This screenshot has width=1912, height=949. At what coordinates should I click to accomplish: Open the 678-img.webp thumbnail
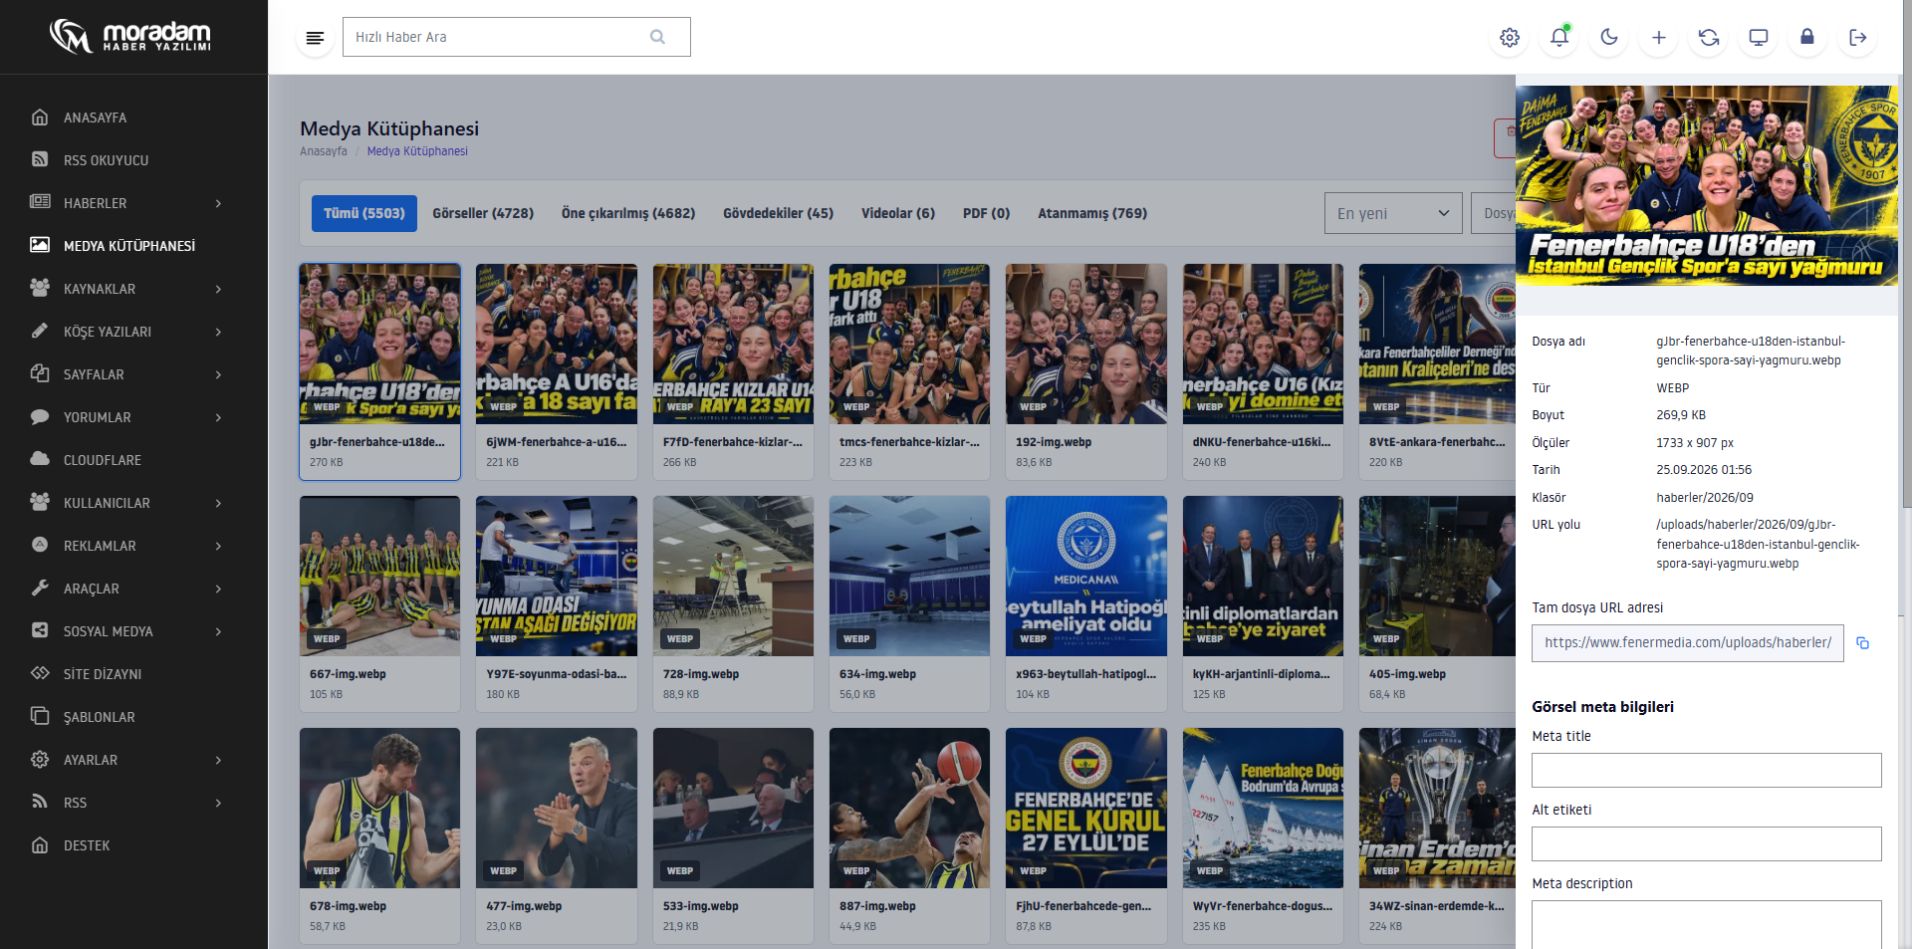(380, 808)
